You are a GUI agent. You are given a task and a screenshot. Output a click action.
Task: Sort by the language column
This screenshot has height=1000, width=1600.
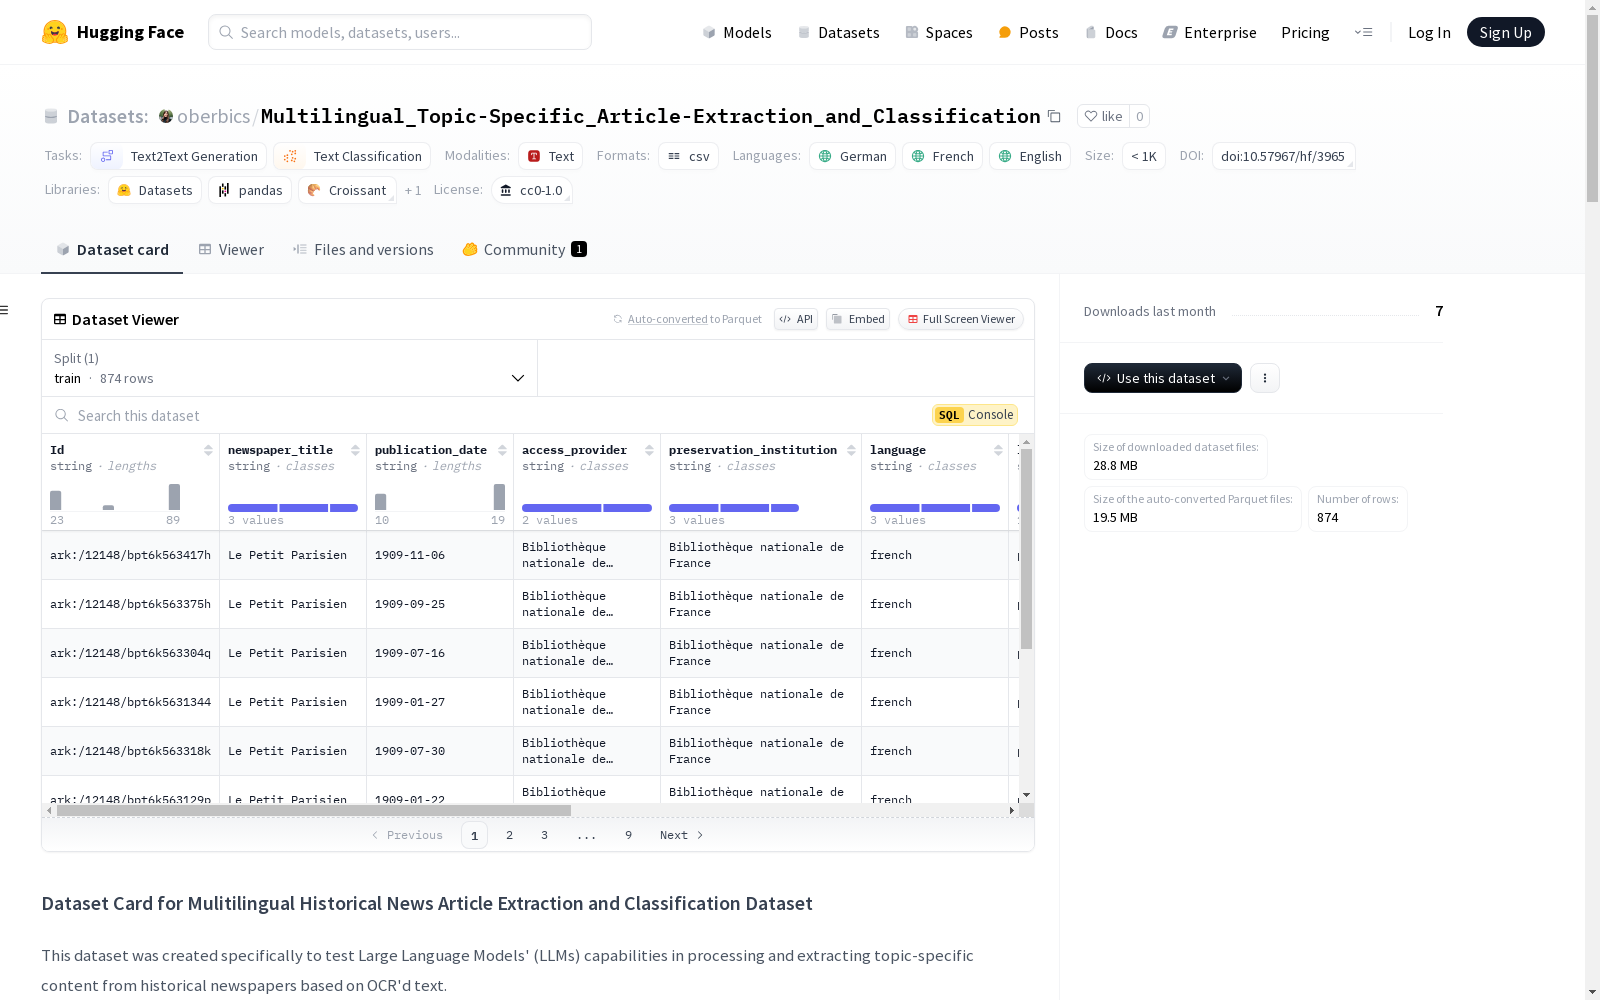pyautogui.click(x=998, y=450)
